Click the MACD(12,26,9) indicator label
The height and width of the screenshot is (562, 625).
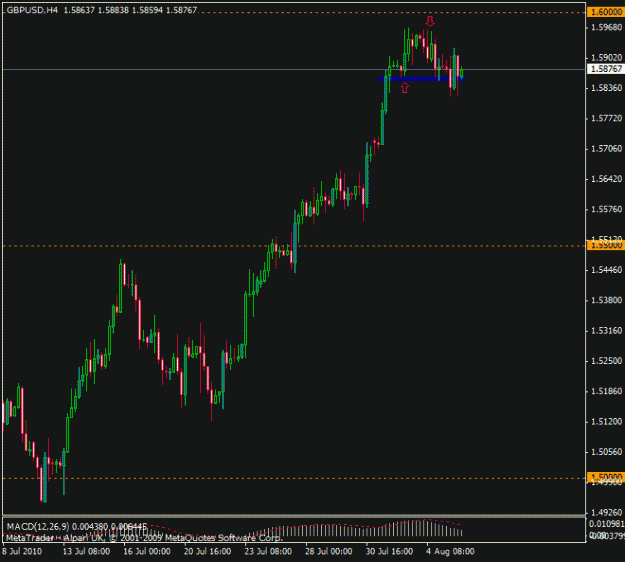[38, 527]
